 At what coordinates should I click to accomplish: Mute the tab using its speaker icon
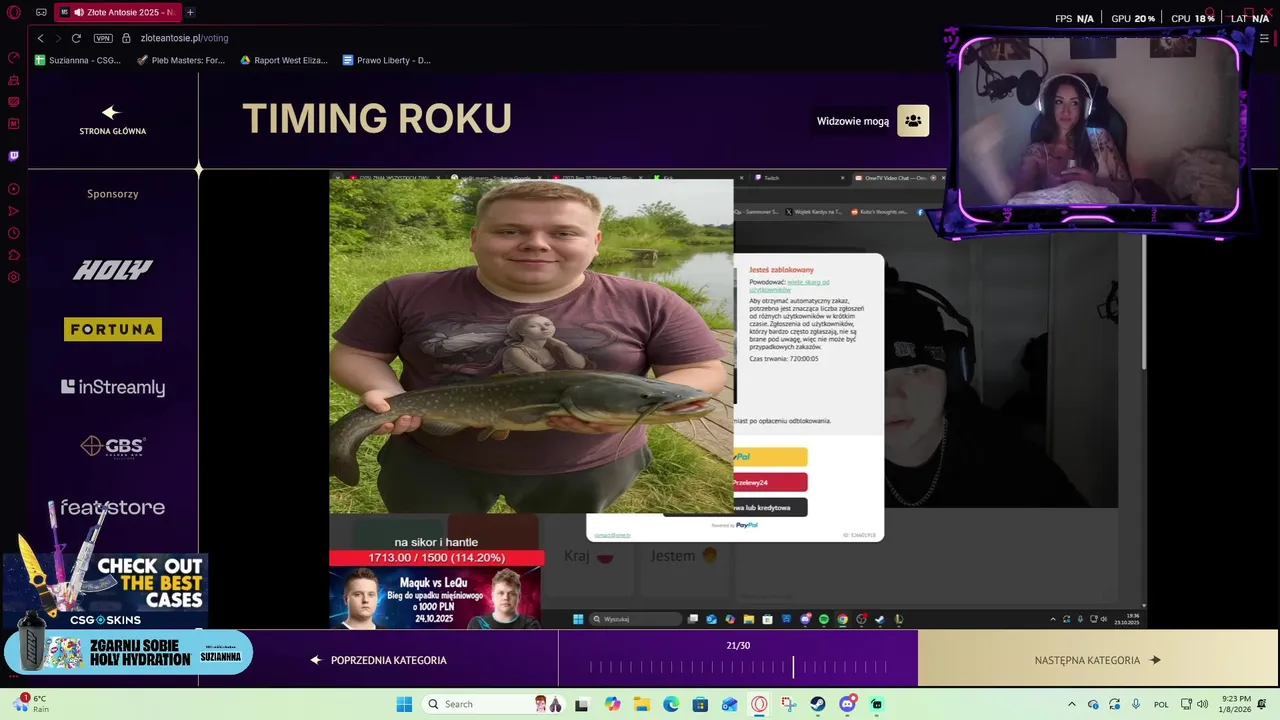79,12
